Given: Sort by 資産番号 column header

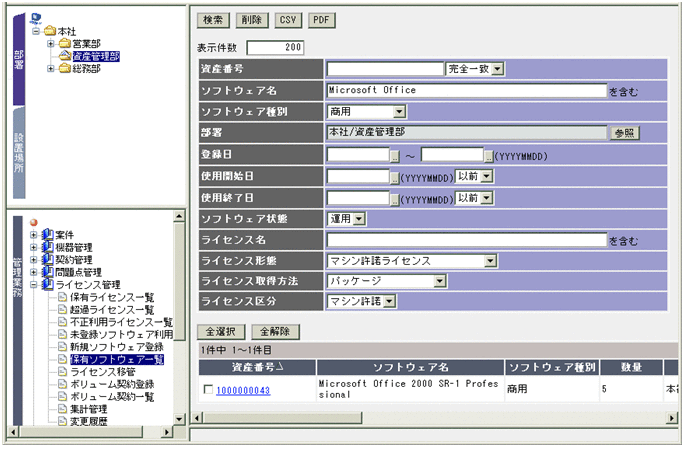Looking at the screenshot, I should click(257, 367).
